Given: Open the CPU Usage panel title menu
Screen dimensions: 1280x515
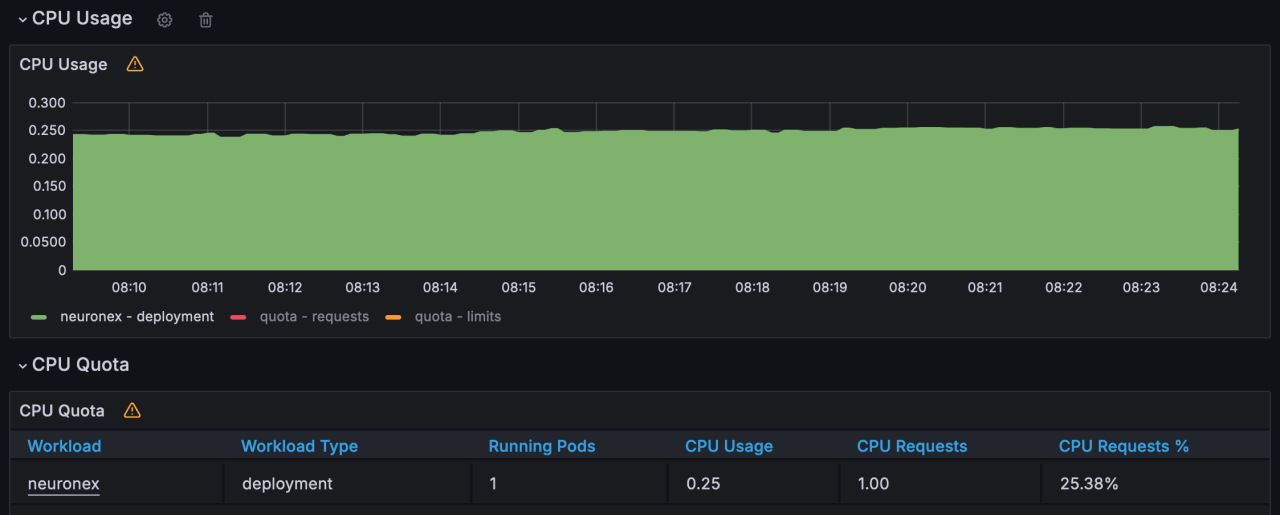Looking at the screenshot, I should pos(63,64).
